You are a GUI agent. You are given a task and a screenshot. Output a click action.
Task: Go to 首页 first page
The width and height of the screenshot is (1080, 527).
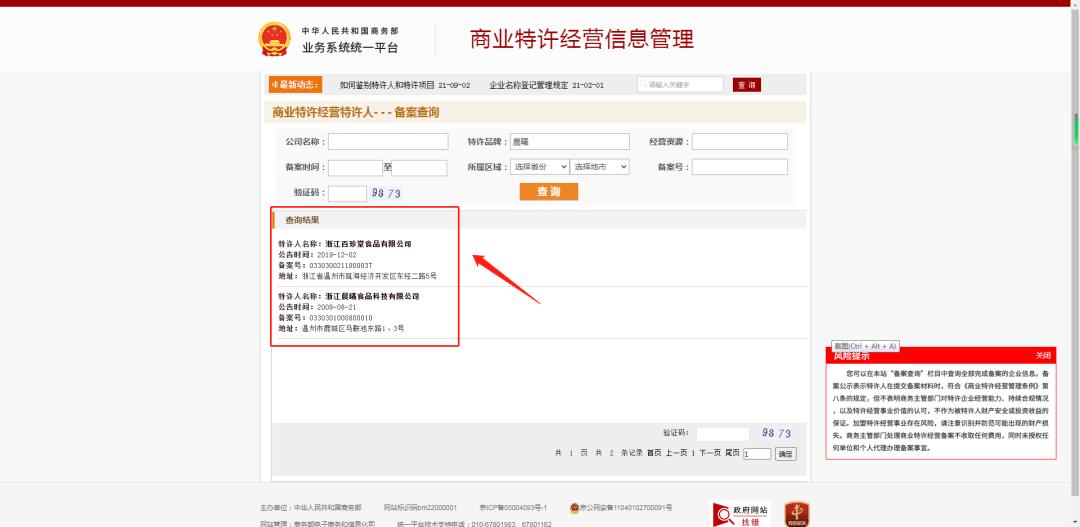click(x=654, y=453)
